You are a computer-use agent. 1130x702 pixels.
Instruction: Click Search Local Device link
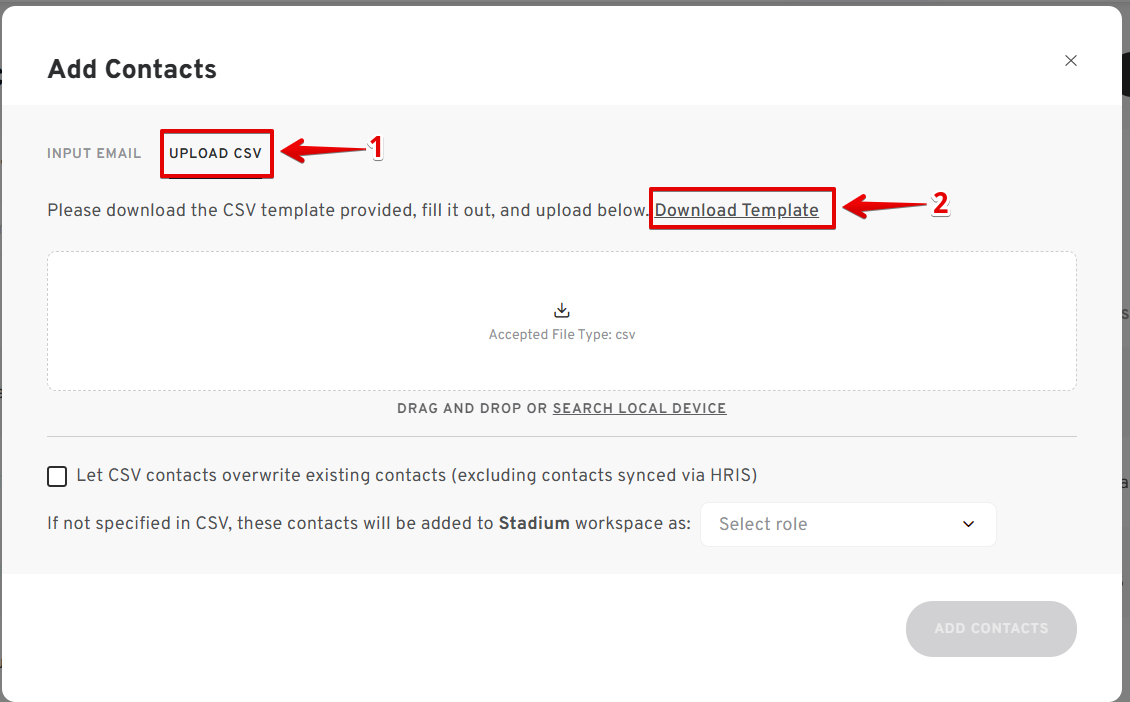[x=639, y=409]
